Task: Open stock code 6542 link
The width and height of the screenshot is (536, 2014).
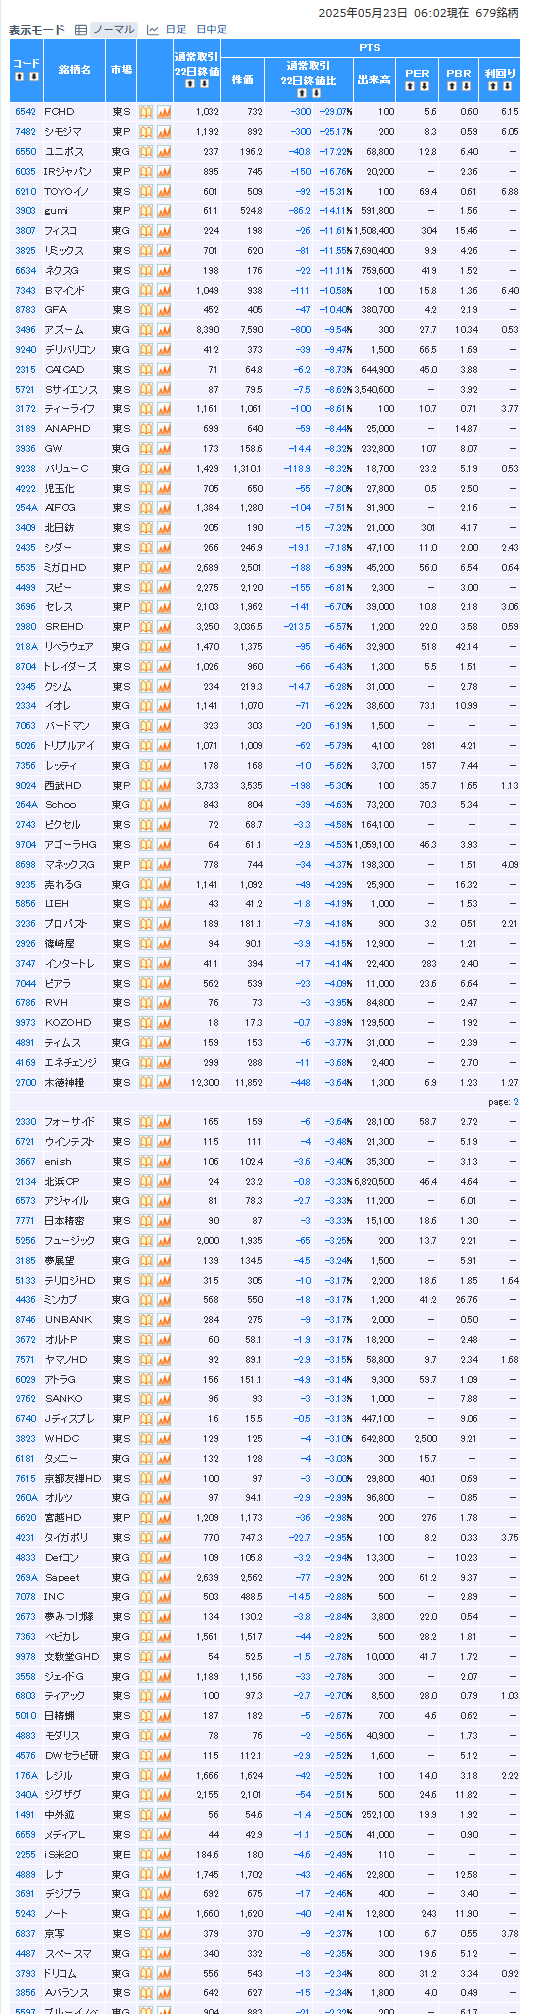Action: [x=25, y=112]
